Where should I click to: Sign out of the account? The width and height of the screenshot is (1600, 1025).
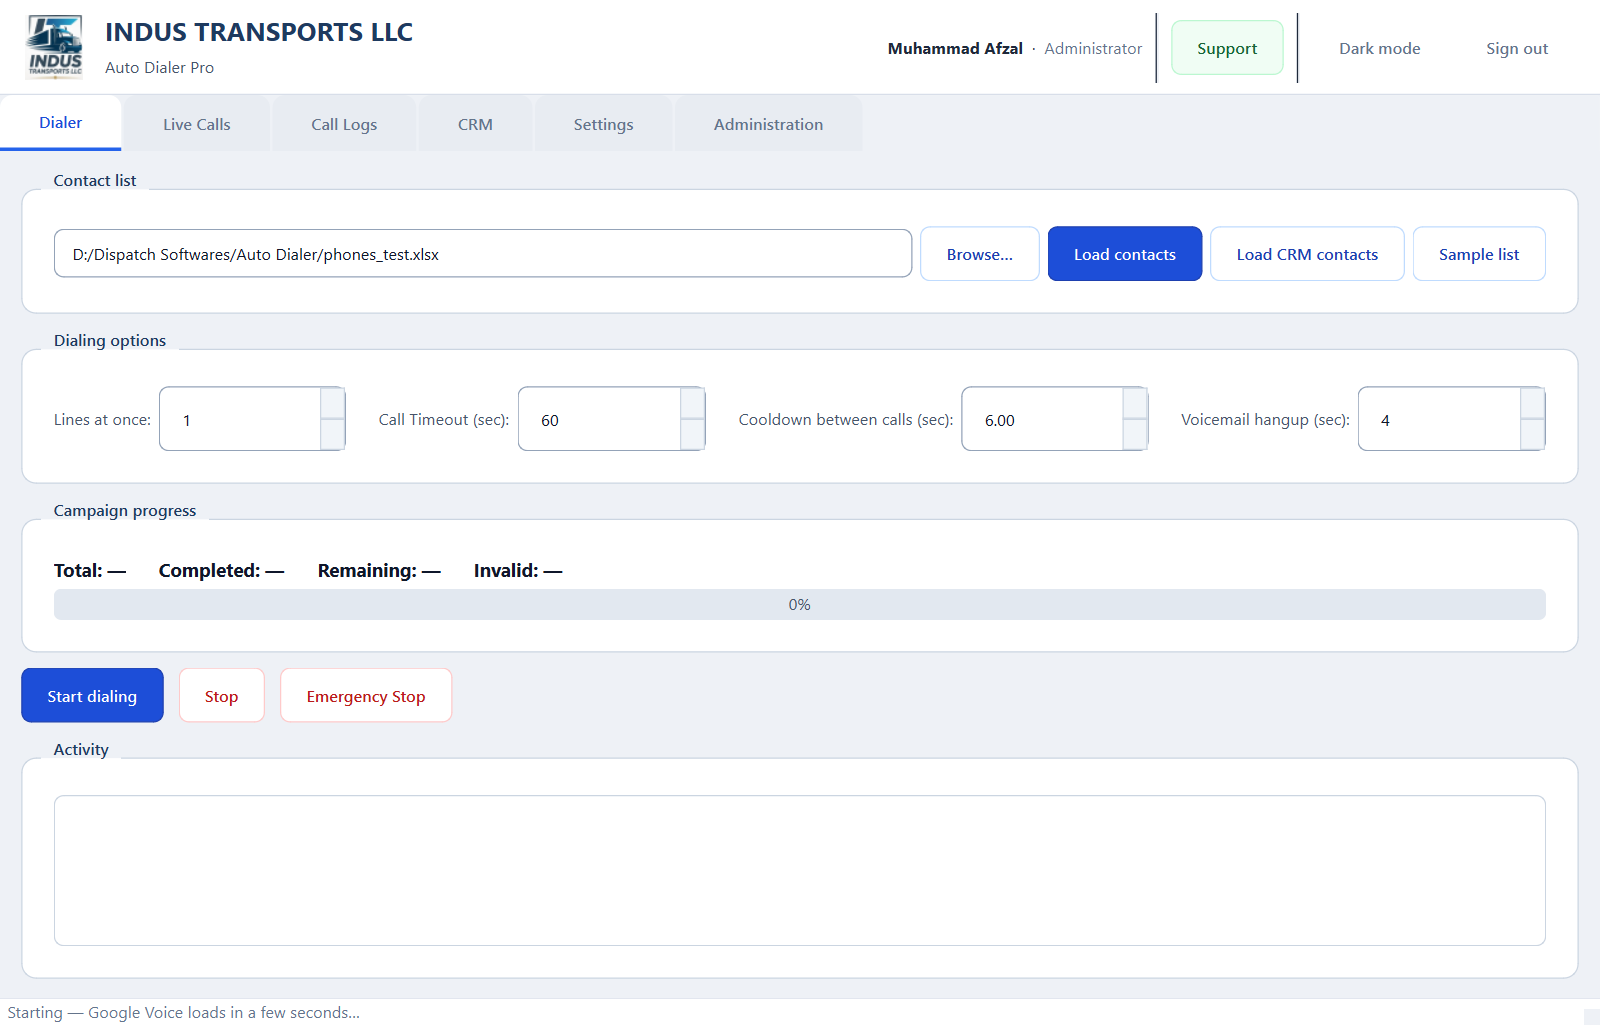pos(1516,48)
